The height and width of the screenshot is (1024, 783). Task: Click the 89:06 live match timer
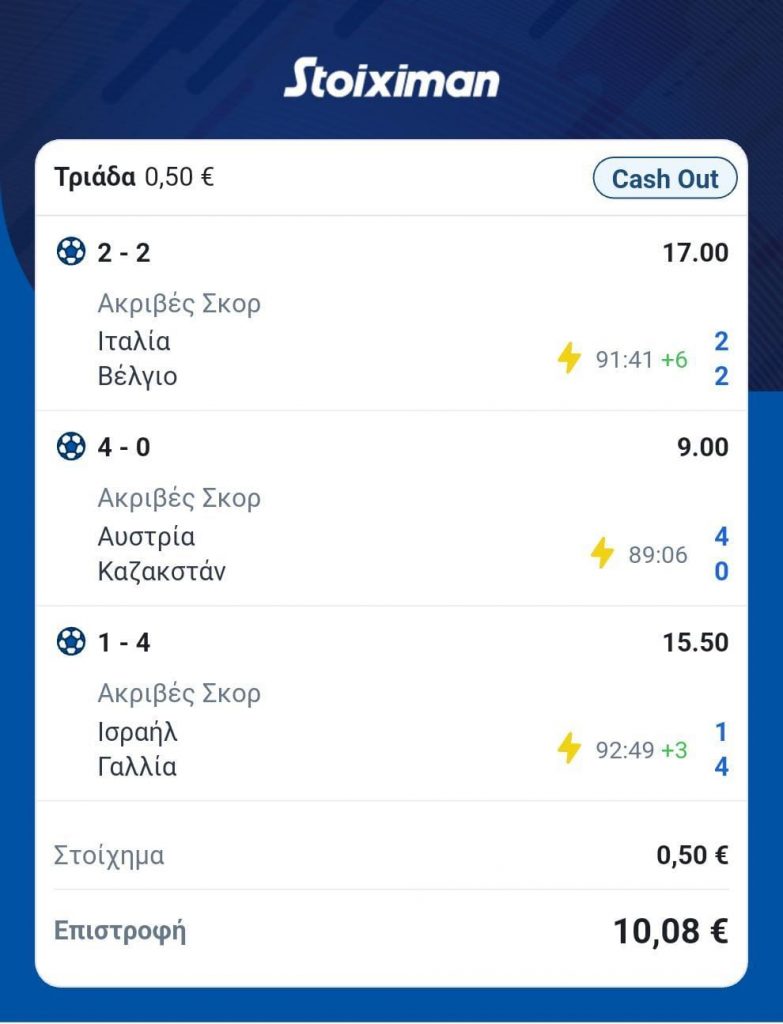point(657,554)
